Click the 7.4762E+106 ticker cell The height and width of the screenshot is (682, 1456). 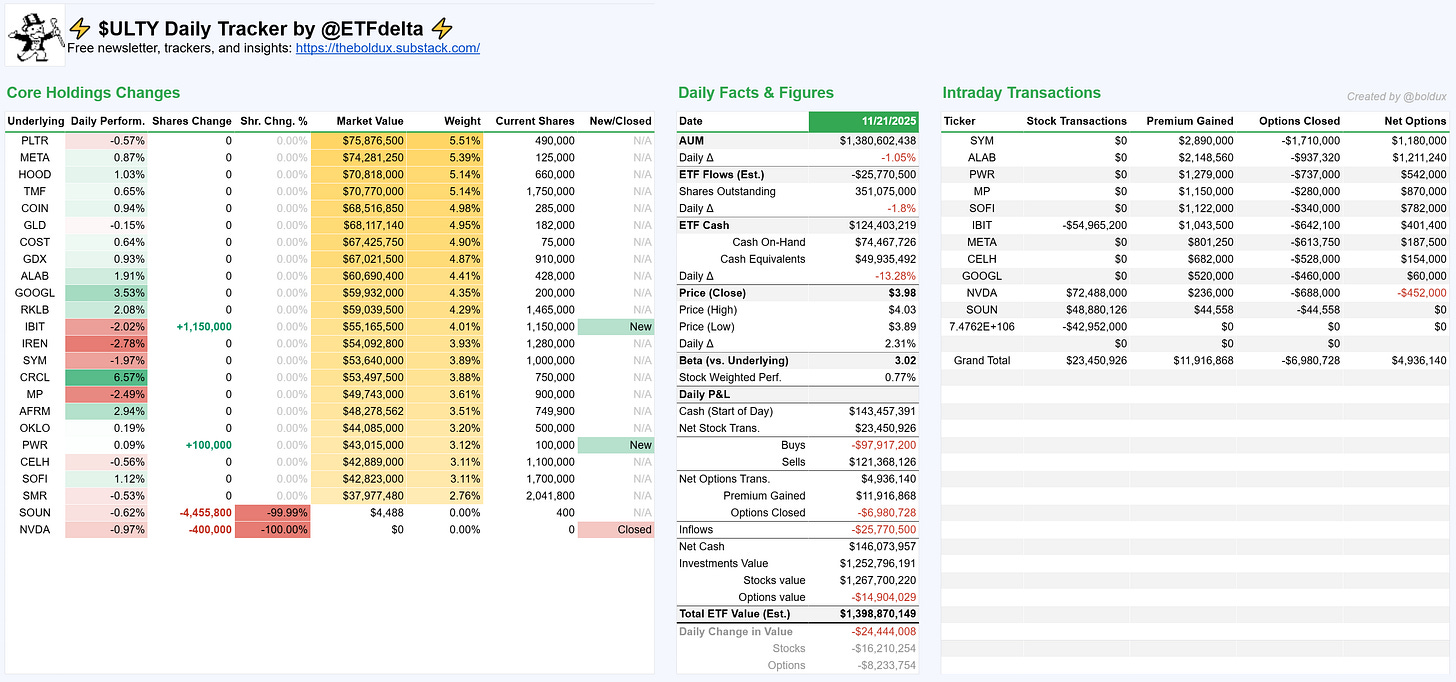(x=982, y=327)
